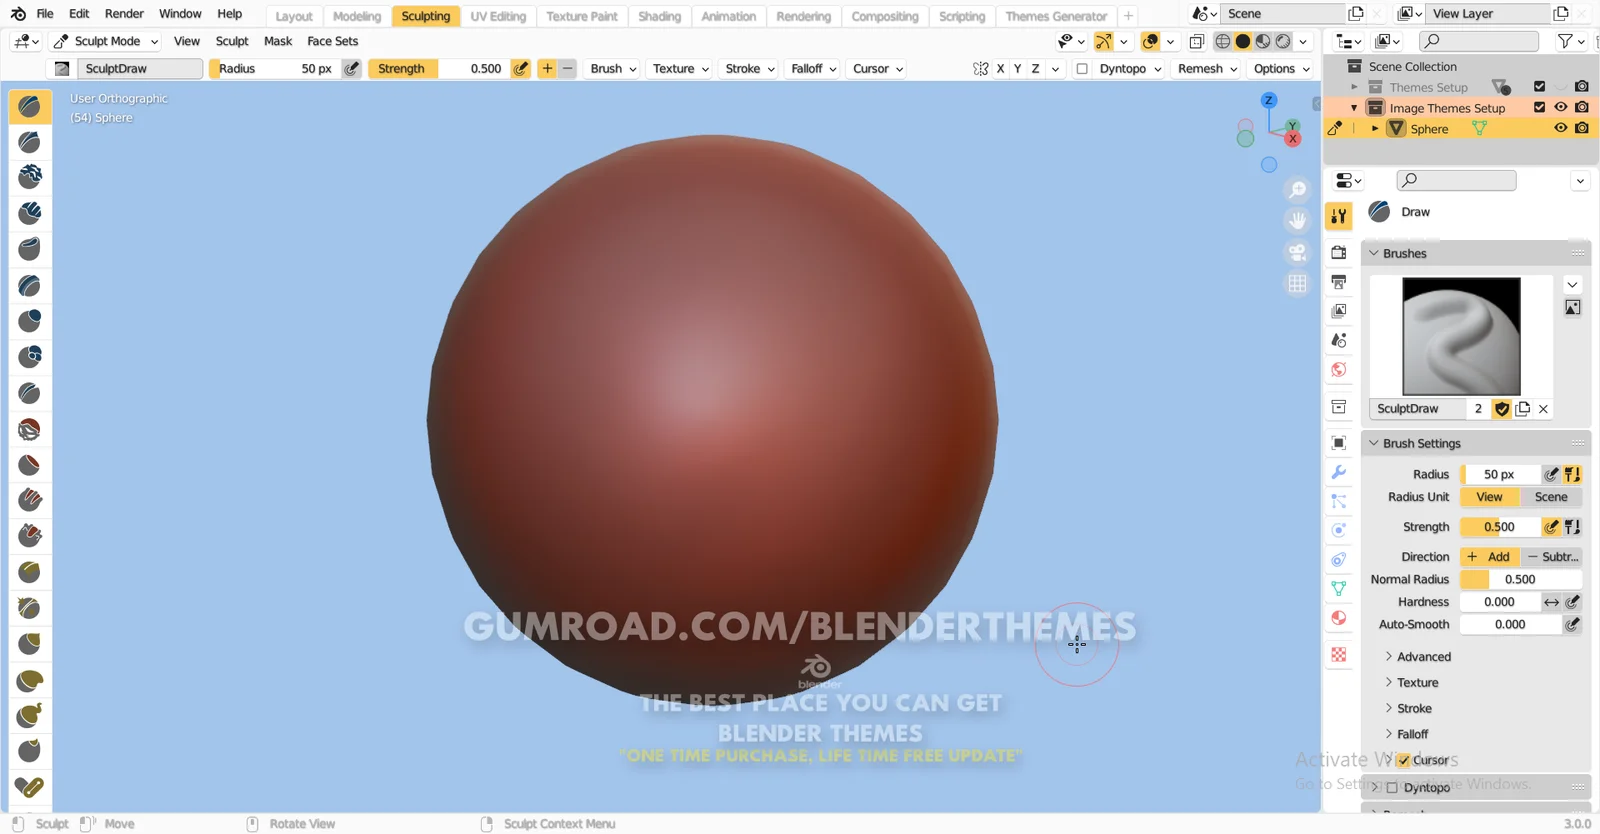Toggle camera view gizmo in viewport
Image resolution: width=1600 pixels, height=834 pixels.
tap(1298, 252)
